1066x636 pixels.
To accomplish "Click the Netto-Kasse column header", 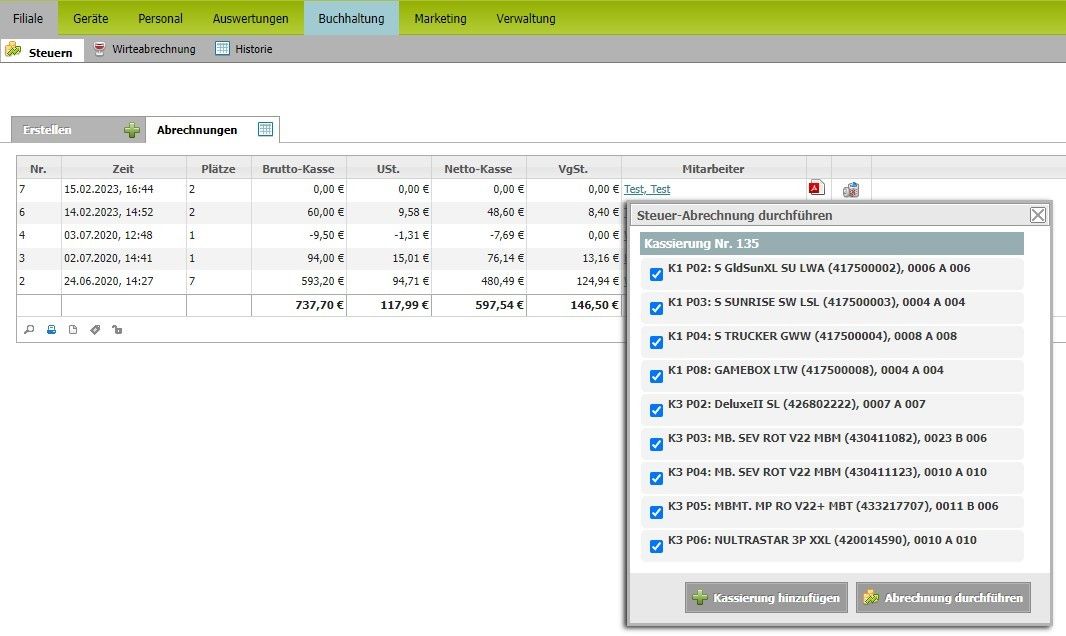I will click(478, 169).
